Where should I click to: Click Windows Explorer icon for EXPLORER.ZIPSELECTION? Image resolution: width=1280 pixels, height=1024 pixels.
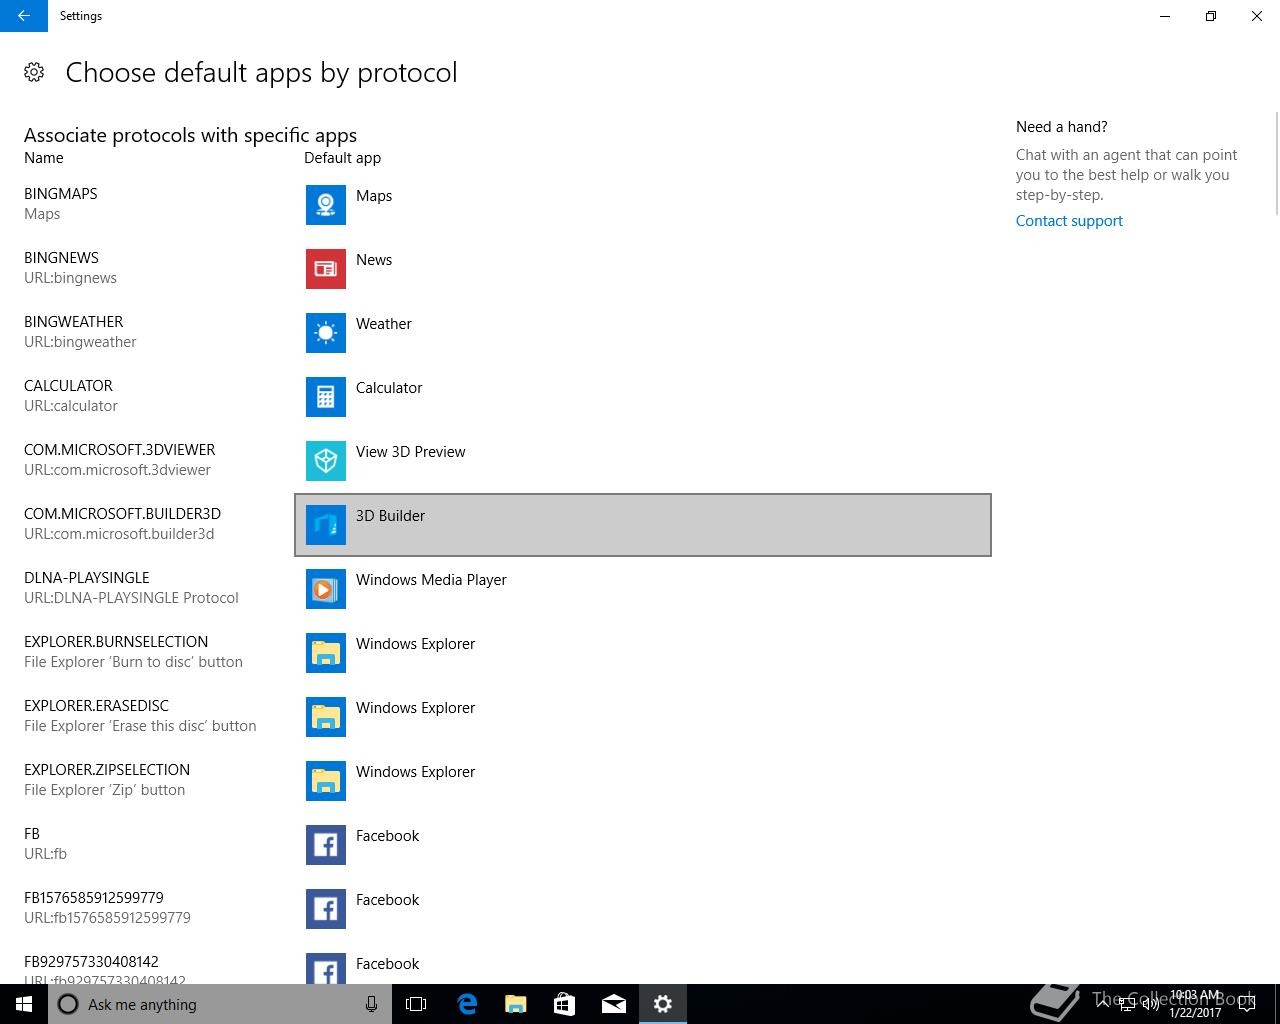pos(326,781)
